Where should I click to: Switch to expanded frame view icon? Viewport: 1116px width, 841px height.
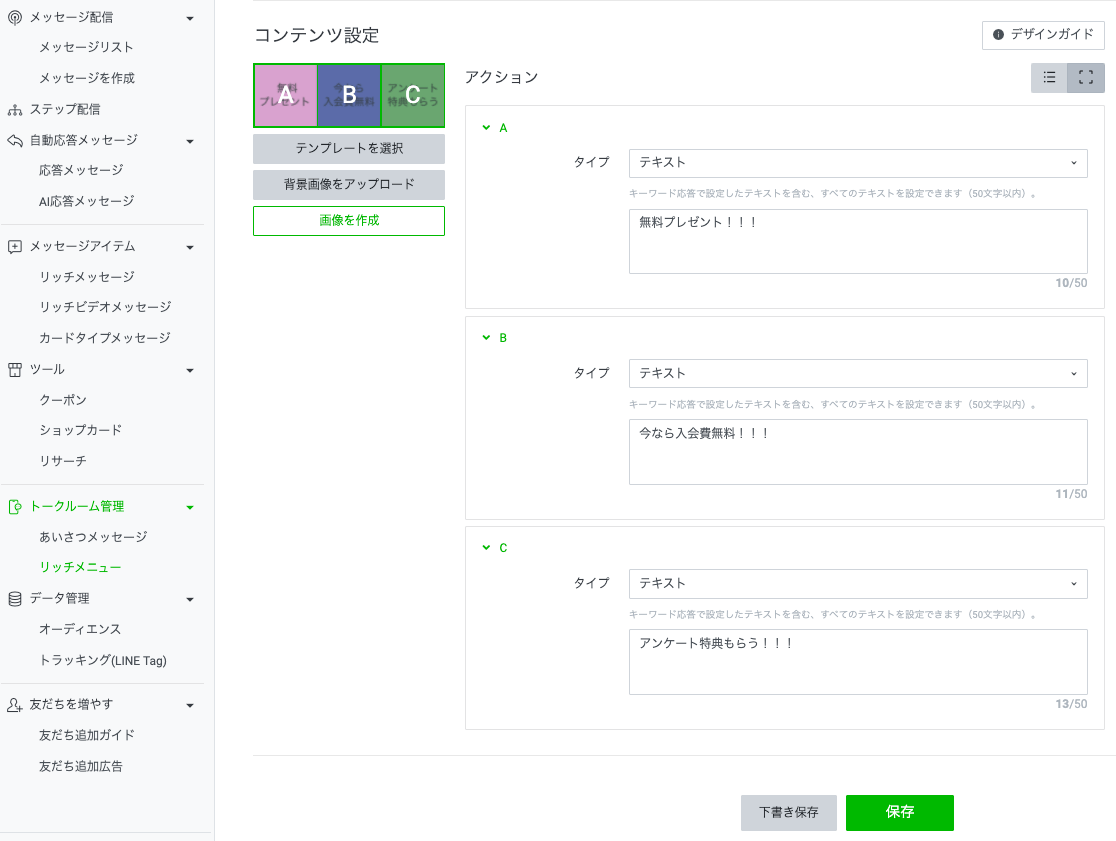pos(1085,78)
